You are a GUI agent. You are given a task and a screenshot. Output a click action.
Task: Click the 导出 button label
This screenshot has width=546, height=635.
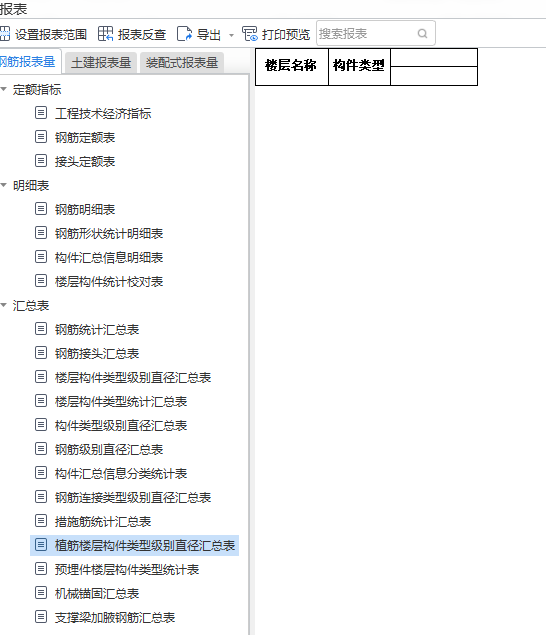pos(209,34)
